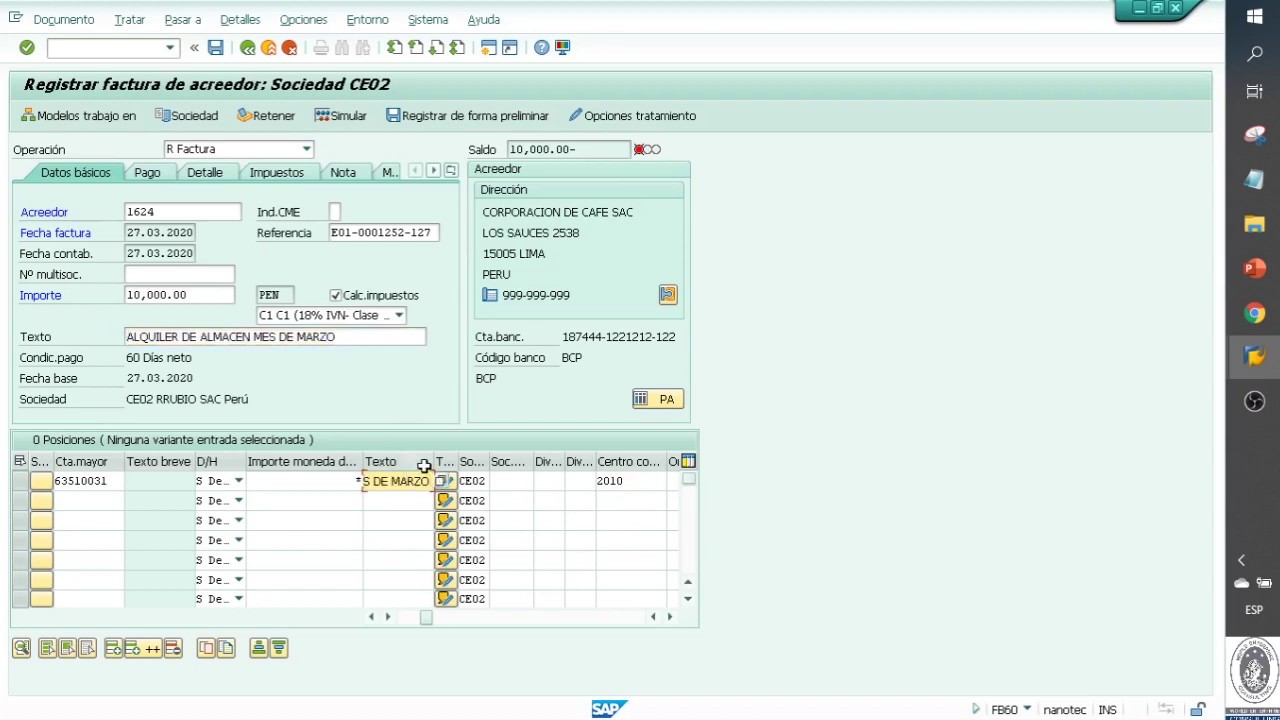This screenshot has width=1280, height=720.
Task: Click the delete line icon below table
Action: click(x=173, y=648)
